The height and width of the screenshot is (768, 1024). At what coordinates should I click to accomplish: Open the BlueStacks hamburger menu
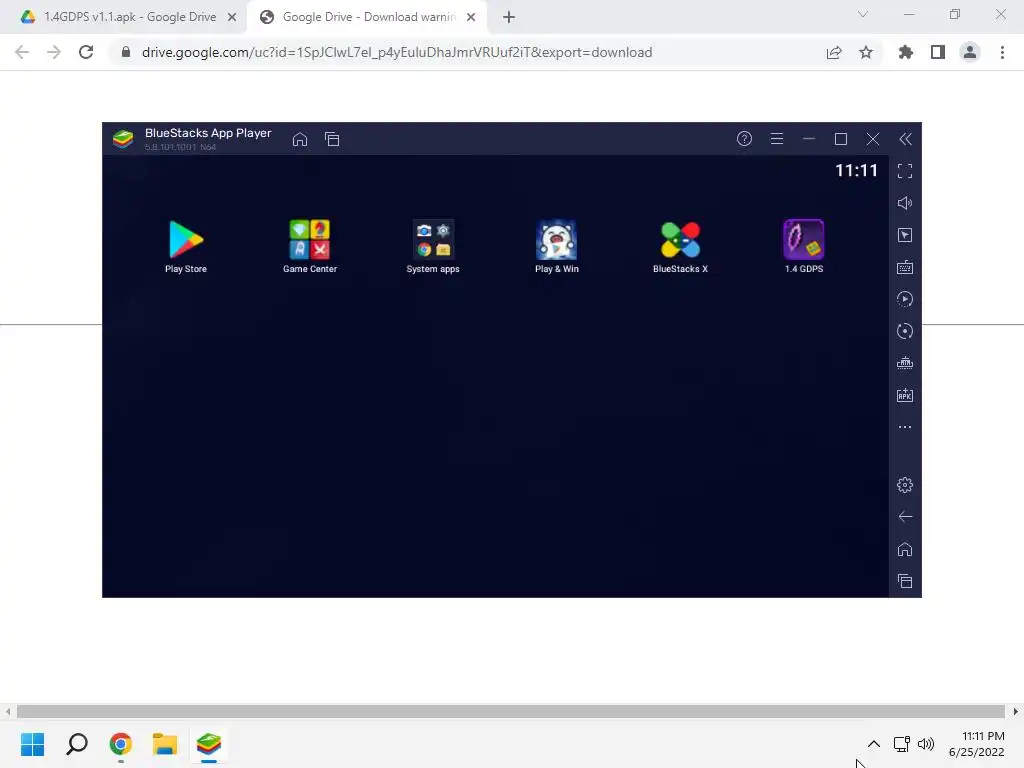(x=776, y=138)
